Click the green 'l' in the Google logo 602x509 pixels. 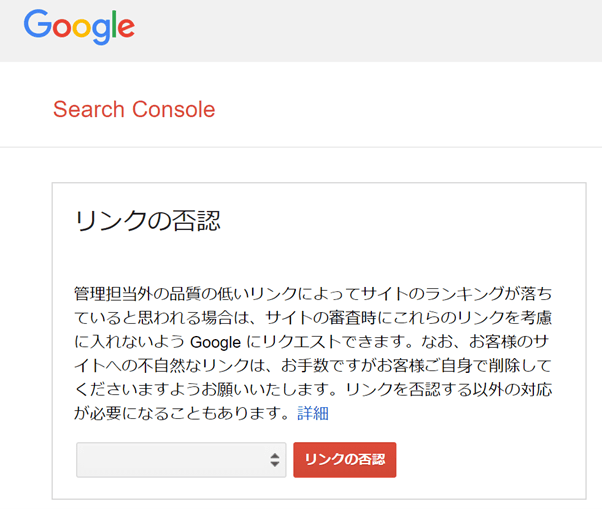click(113, 25)
